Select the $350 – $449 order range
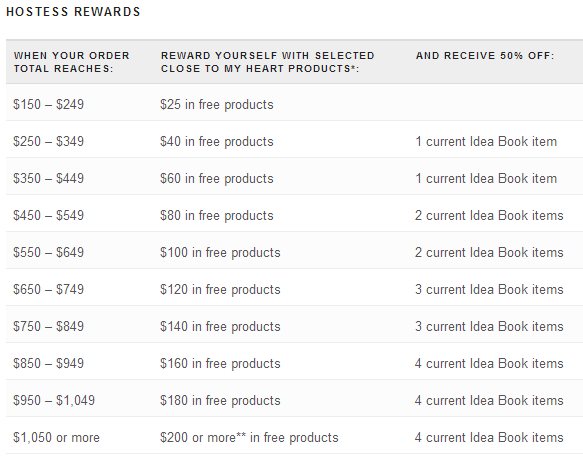The image size is (583, 467). tap(48, 178)
